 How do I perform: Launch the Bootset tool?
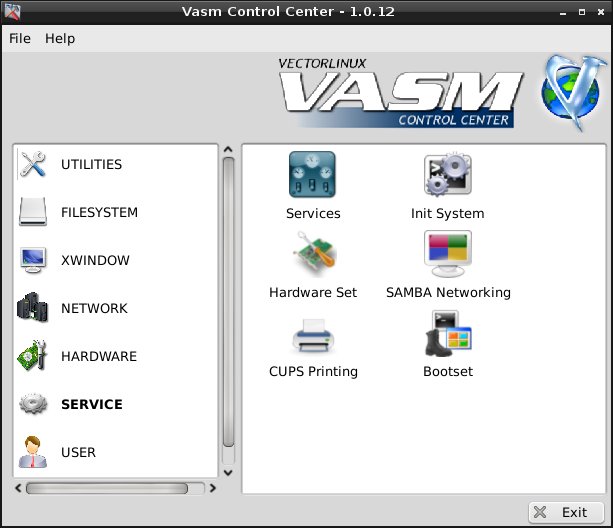point(447,333)
